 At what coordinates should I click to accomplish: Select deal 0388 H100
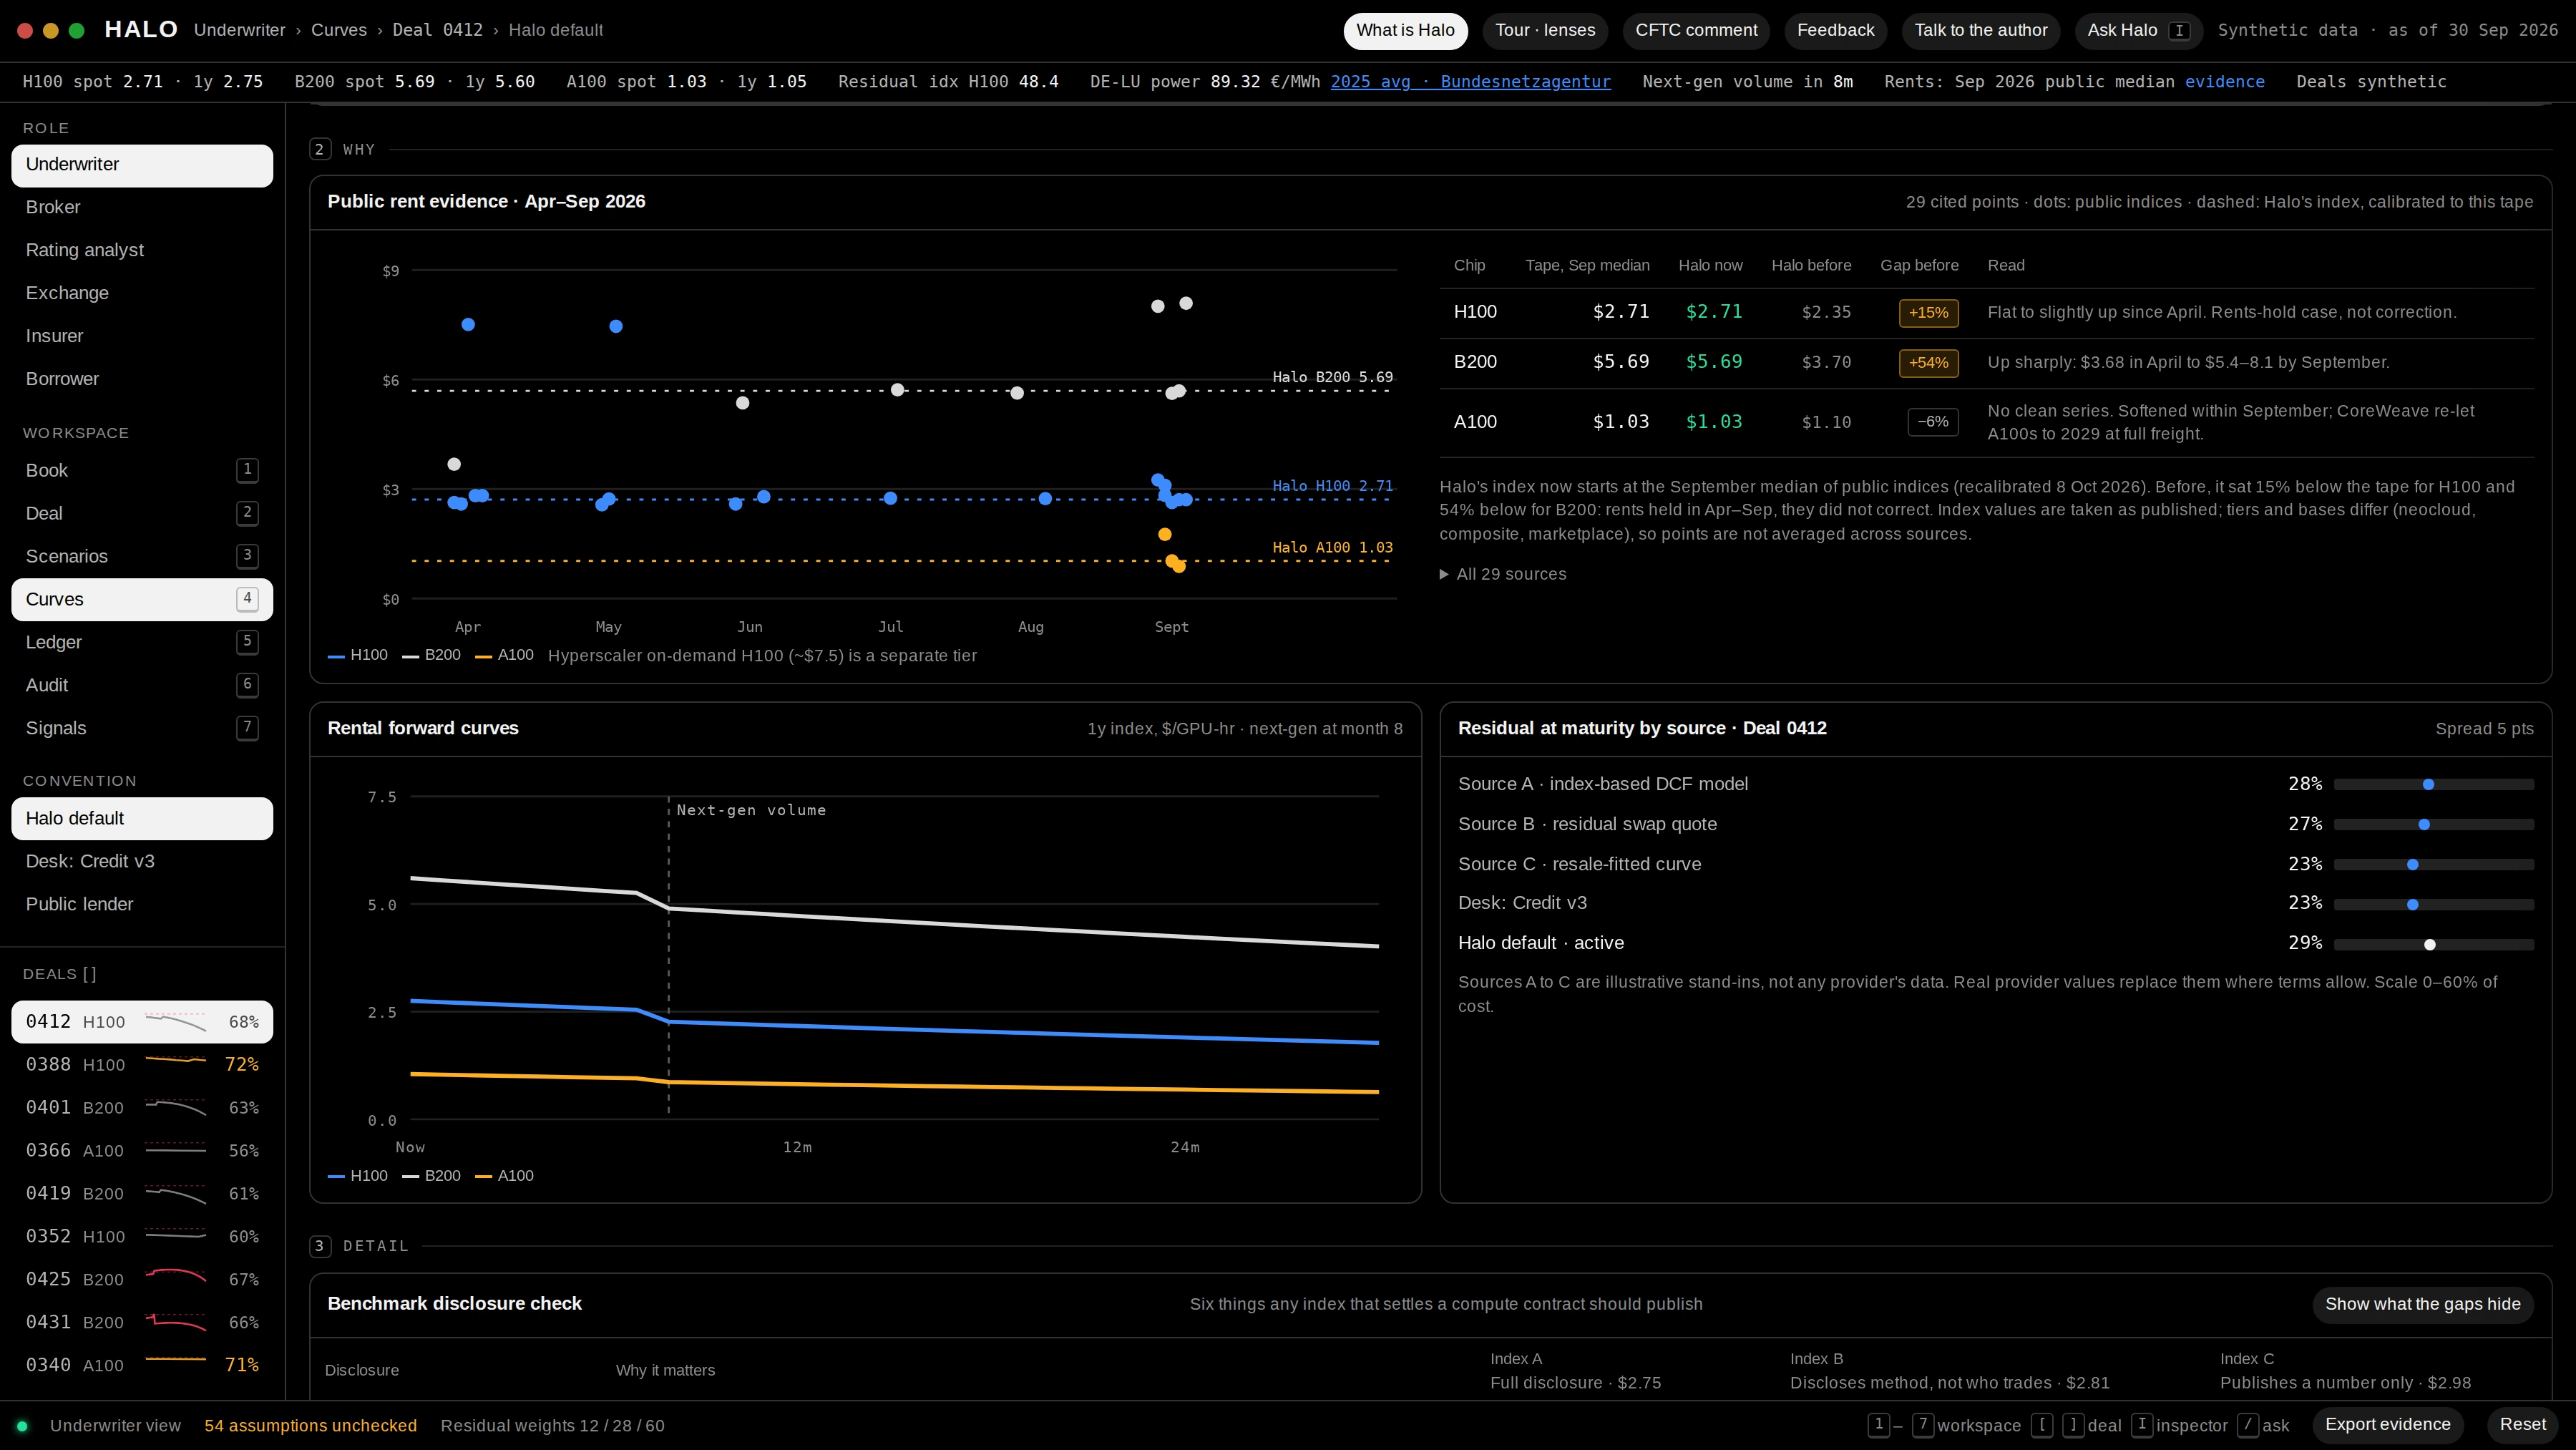(x=142, y=1065)
